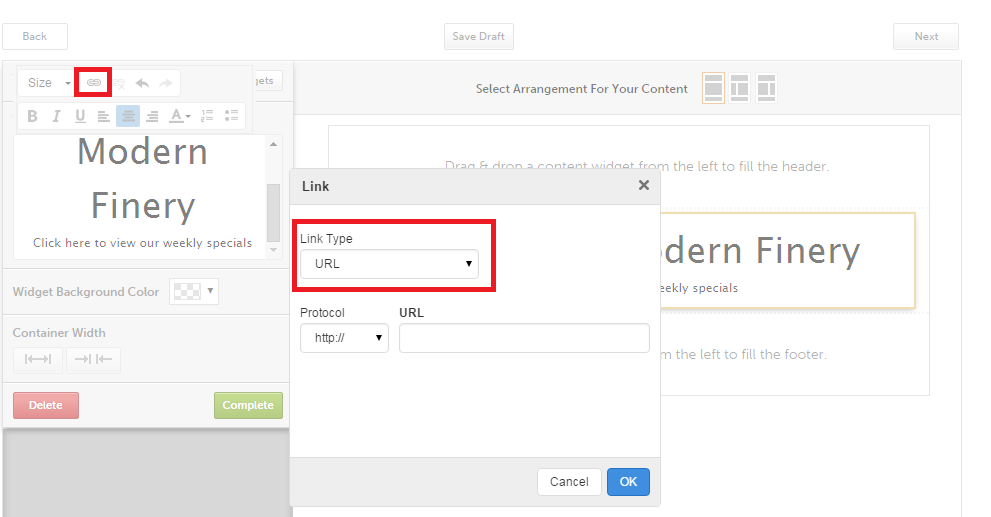This screenshot has width=991, height=517.
Task: Select the narrow container width icon
Action: tap(93, 360)
